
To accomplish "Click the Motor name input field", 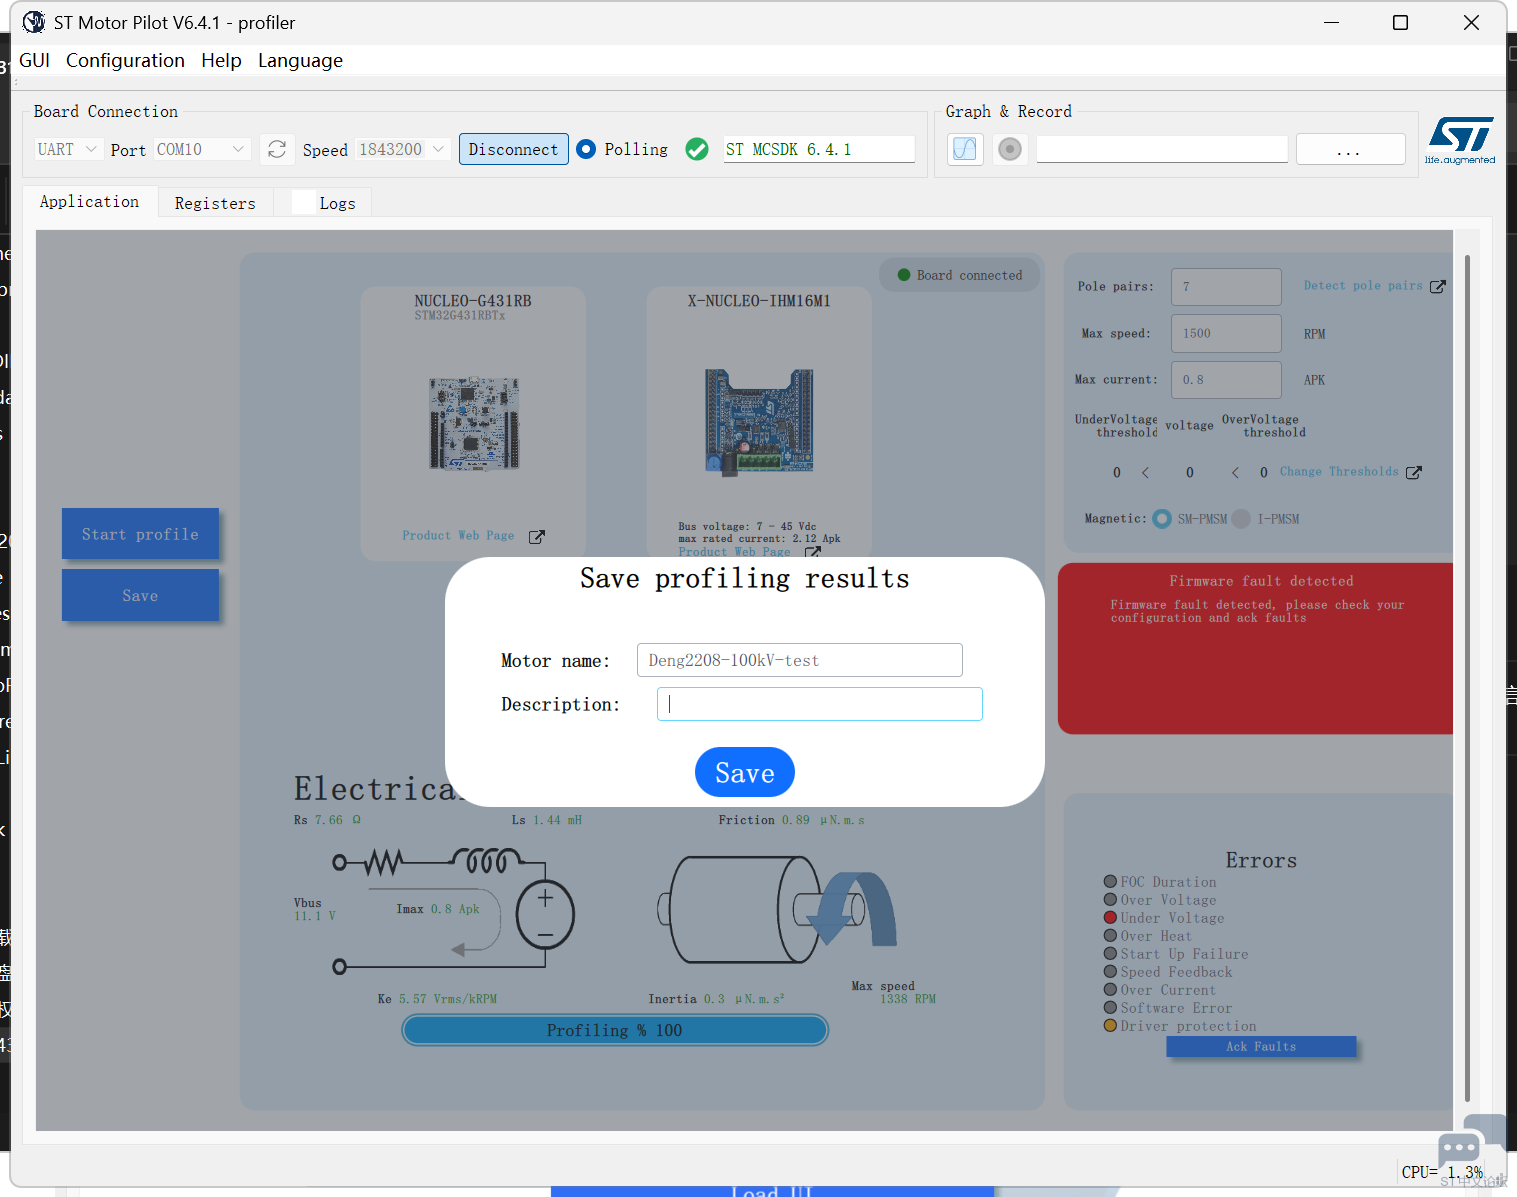I will (x=800, y=660).
